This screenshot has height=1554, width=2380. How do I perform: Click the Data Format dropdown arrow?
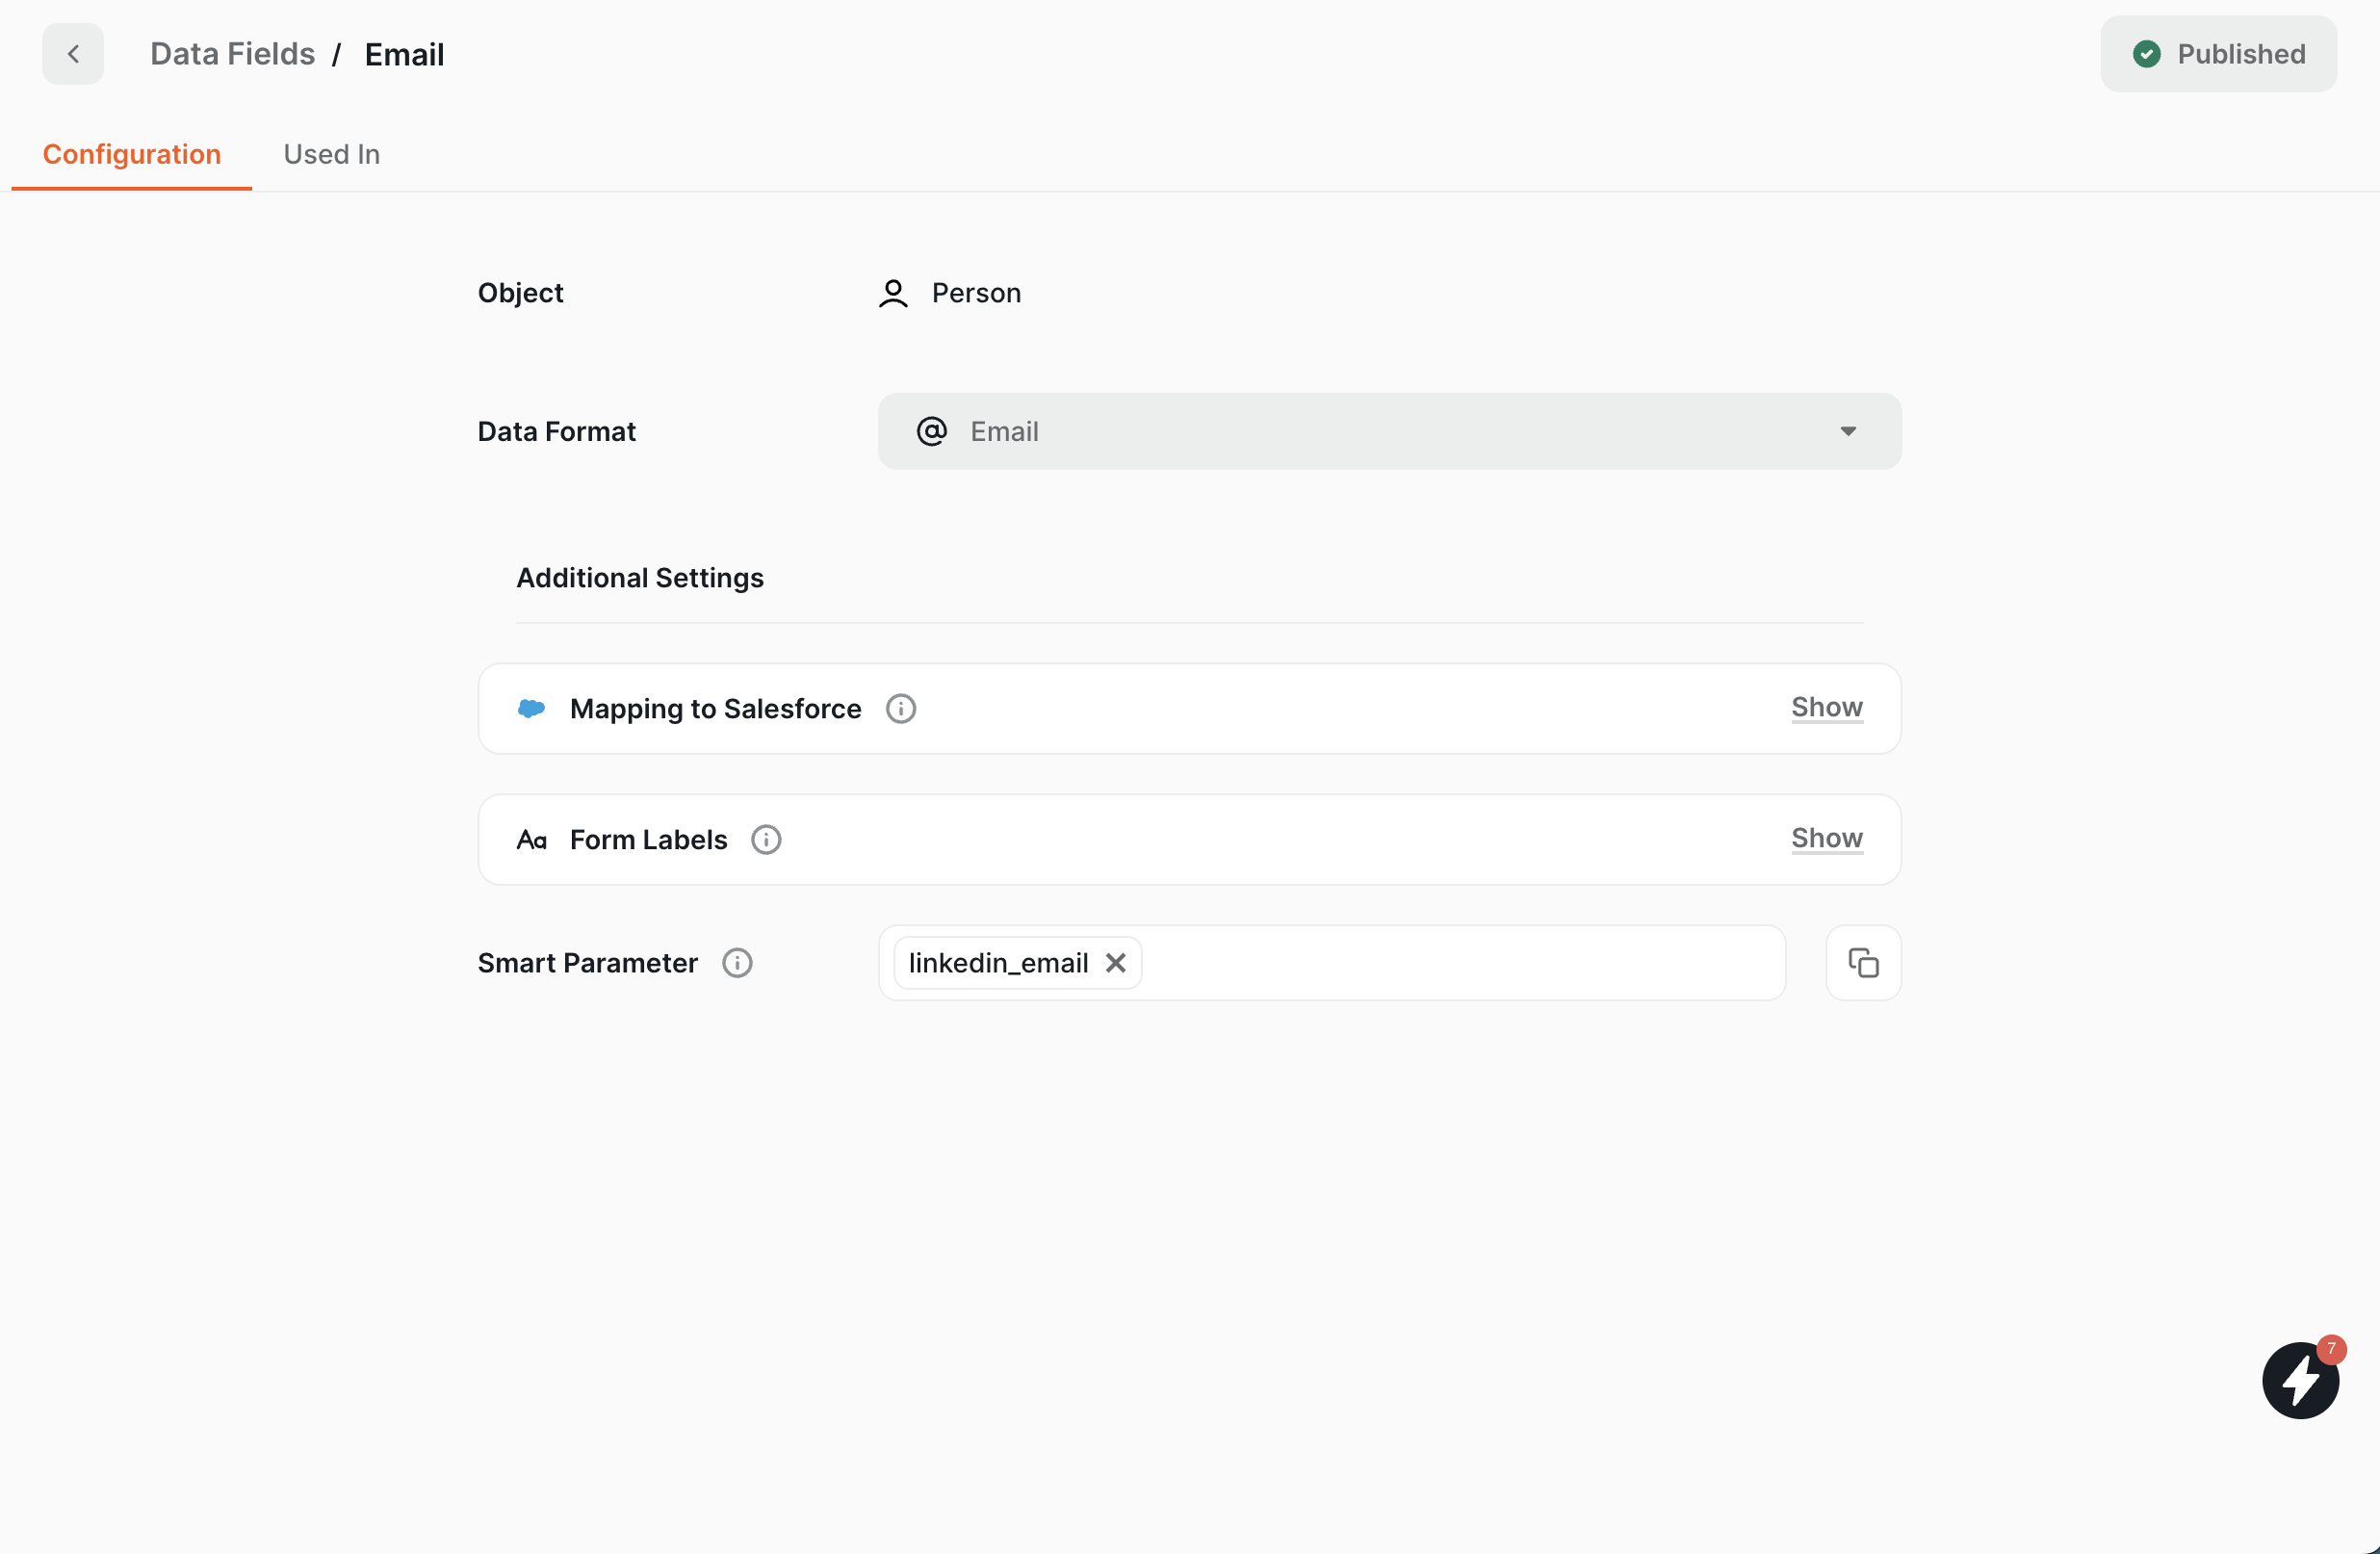click(x=1847, y=431)
